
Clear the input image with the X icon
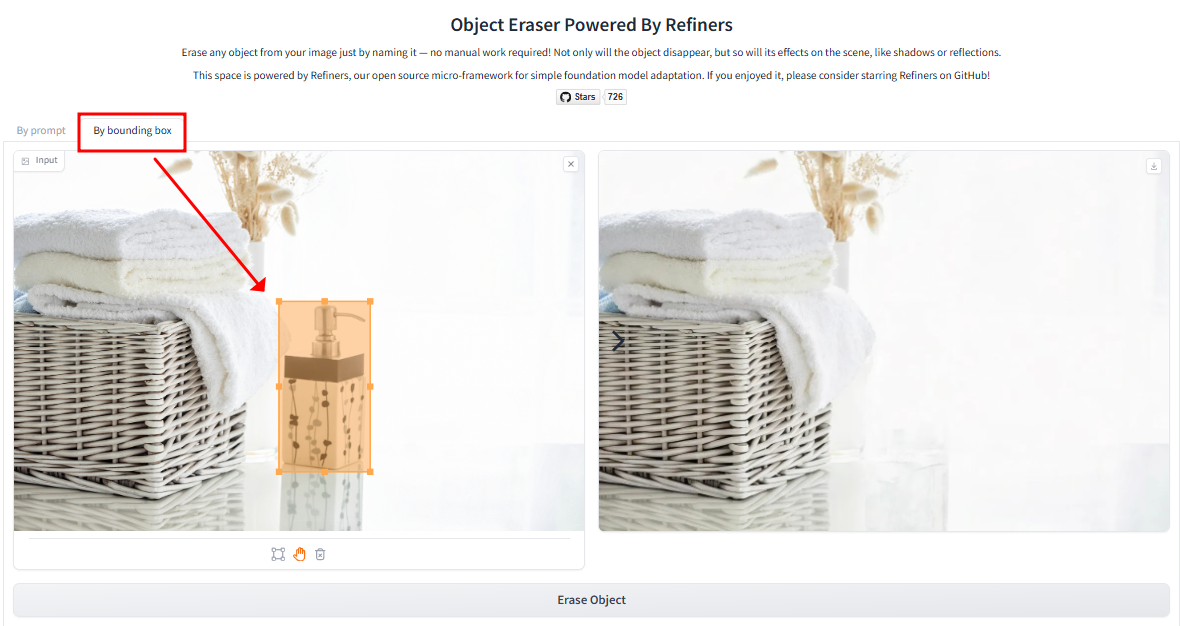[571, 164]
